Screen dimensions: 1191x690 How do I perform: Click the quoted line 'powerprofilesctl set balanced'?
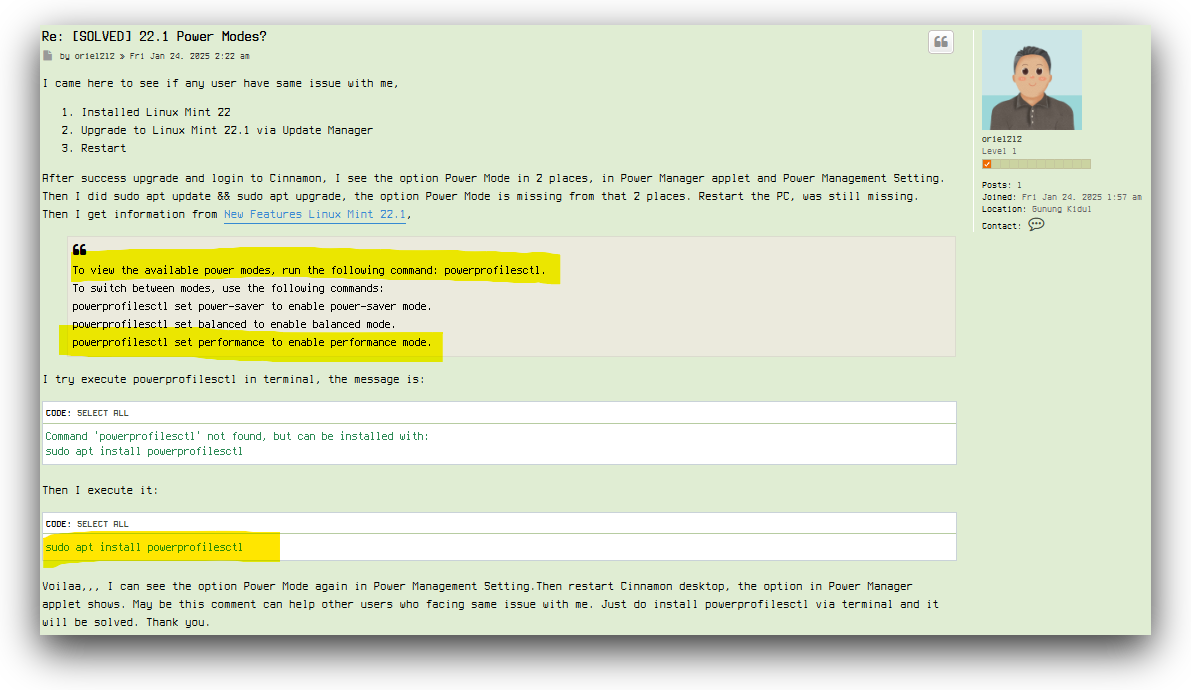click(x=234, y=324)
